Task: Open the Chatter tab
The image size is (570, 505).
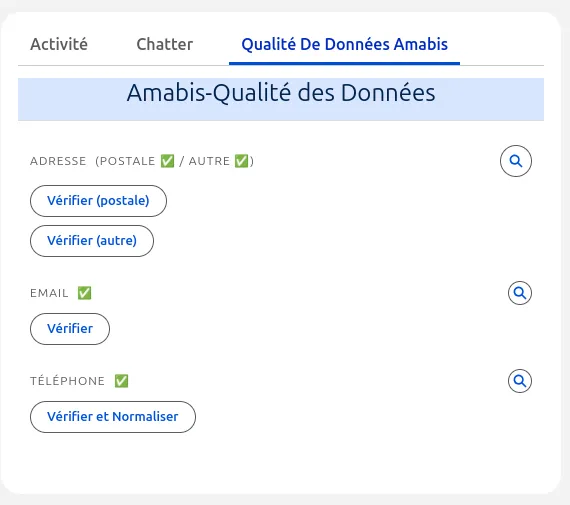Action: [x=165, y=44]
